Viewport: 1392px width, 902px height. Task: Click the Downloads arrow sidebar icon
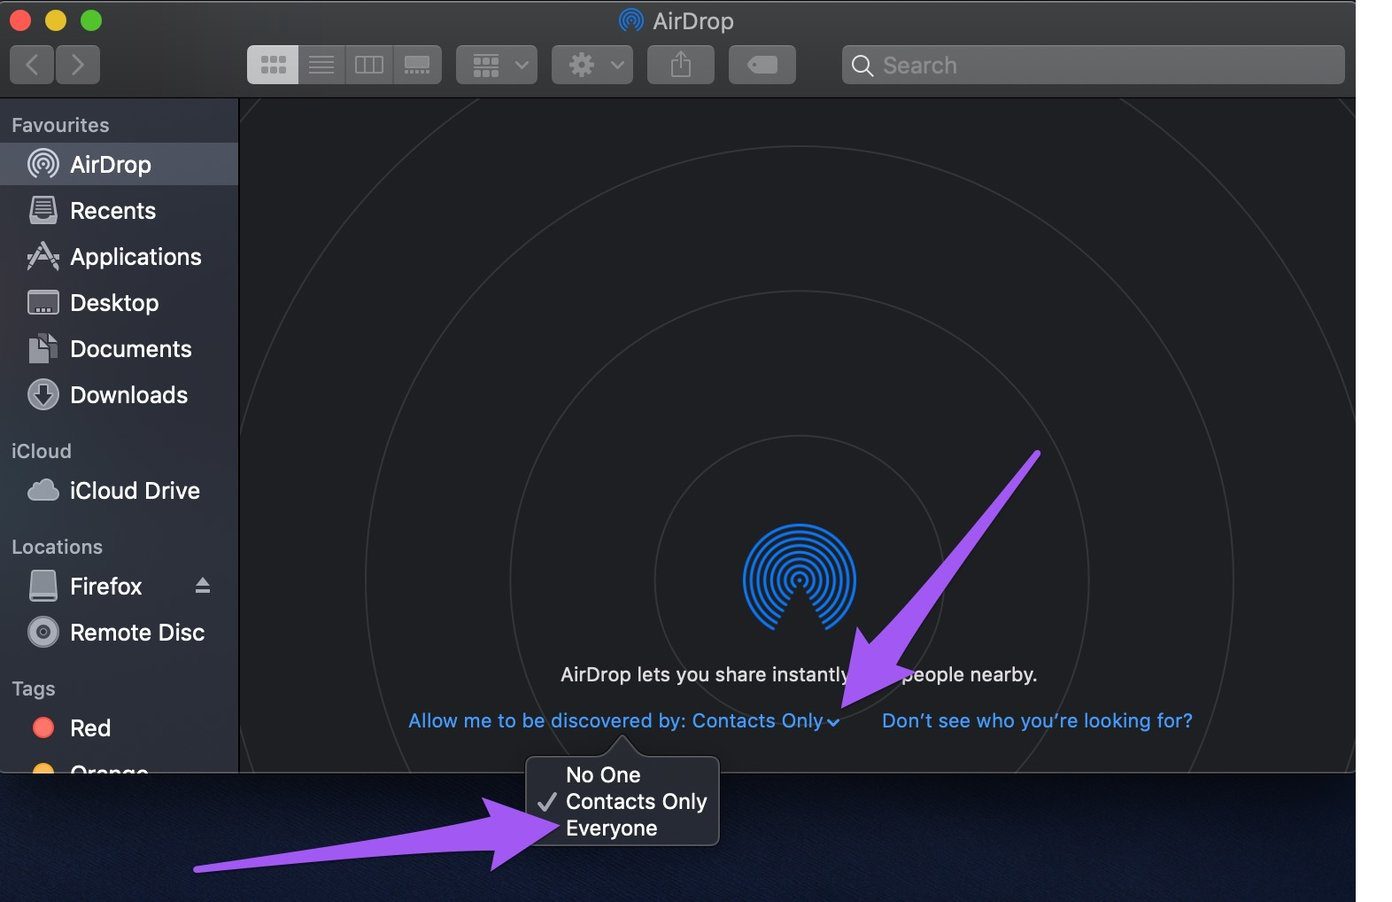(43, 395)
